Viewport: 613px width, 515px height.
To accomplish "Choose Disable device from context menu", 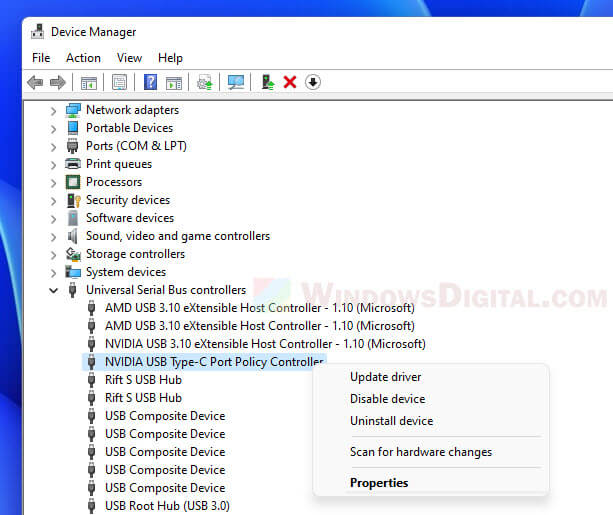I will point(387,399).
